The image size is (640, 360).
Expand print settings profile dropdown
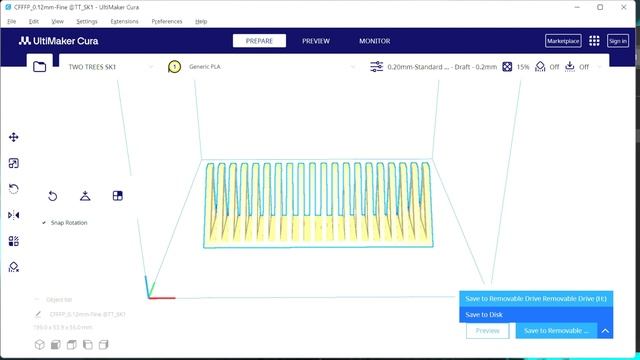click(599, 67)
